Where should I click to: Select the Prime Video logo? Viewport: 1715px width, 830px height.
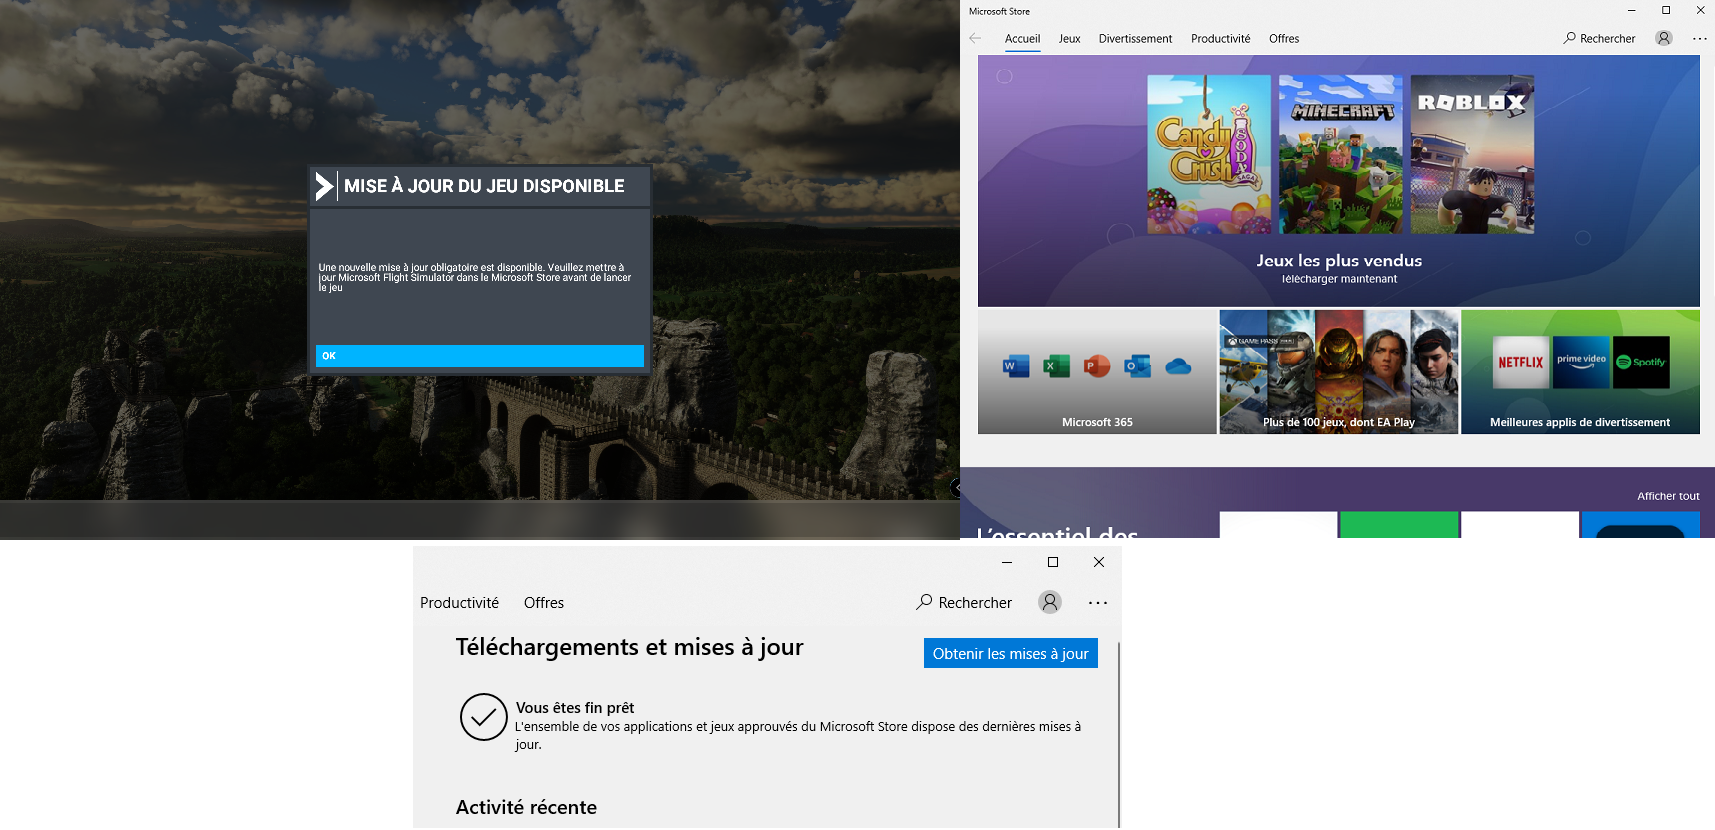[1581, 362]
